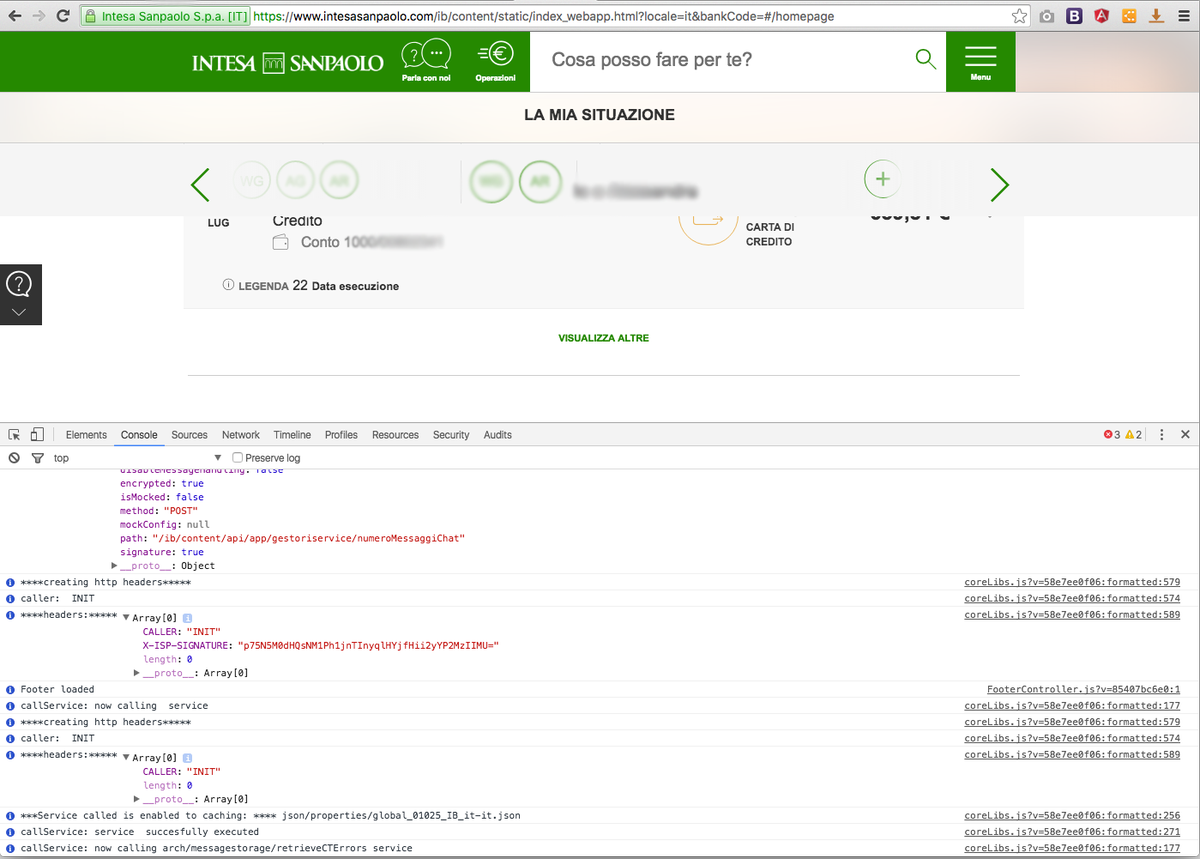Expand the help widget down chevron
This screenshot has width=1200, height=859.
tap(19, 312)
